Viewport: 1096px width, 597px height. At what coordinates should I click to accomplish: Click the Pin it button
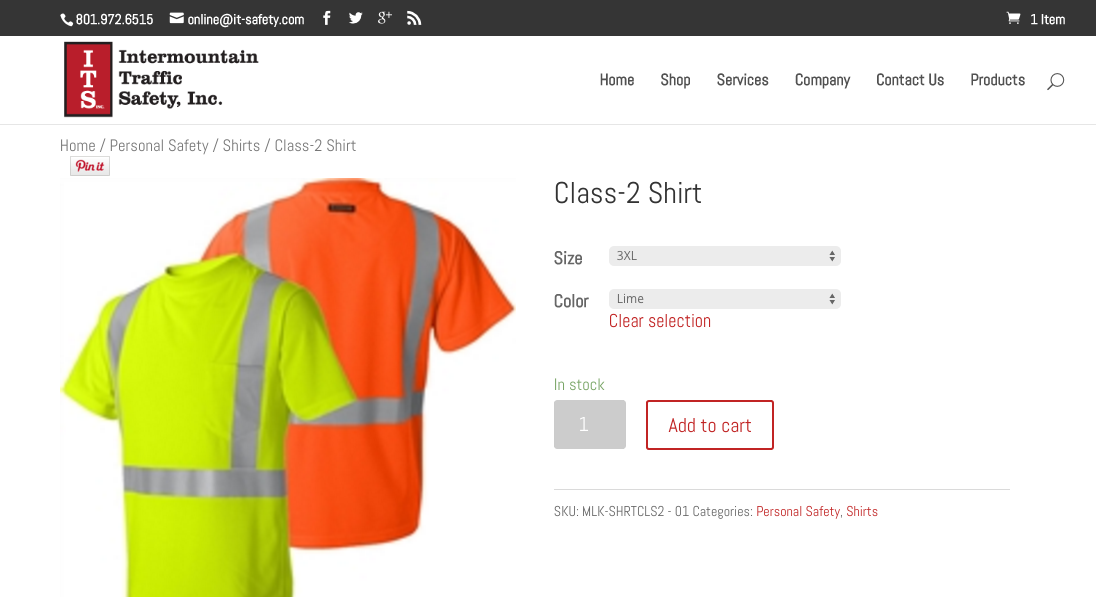click(89, 166)
